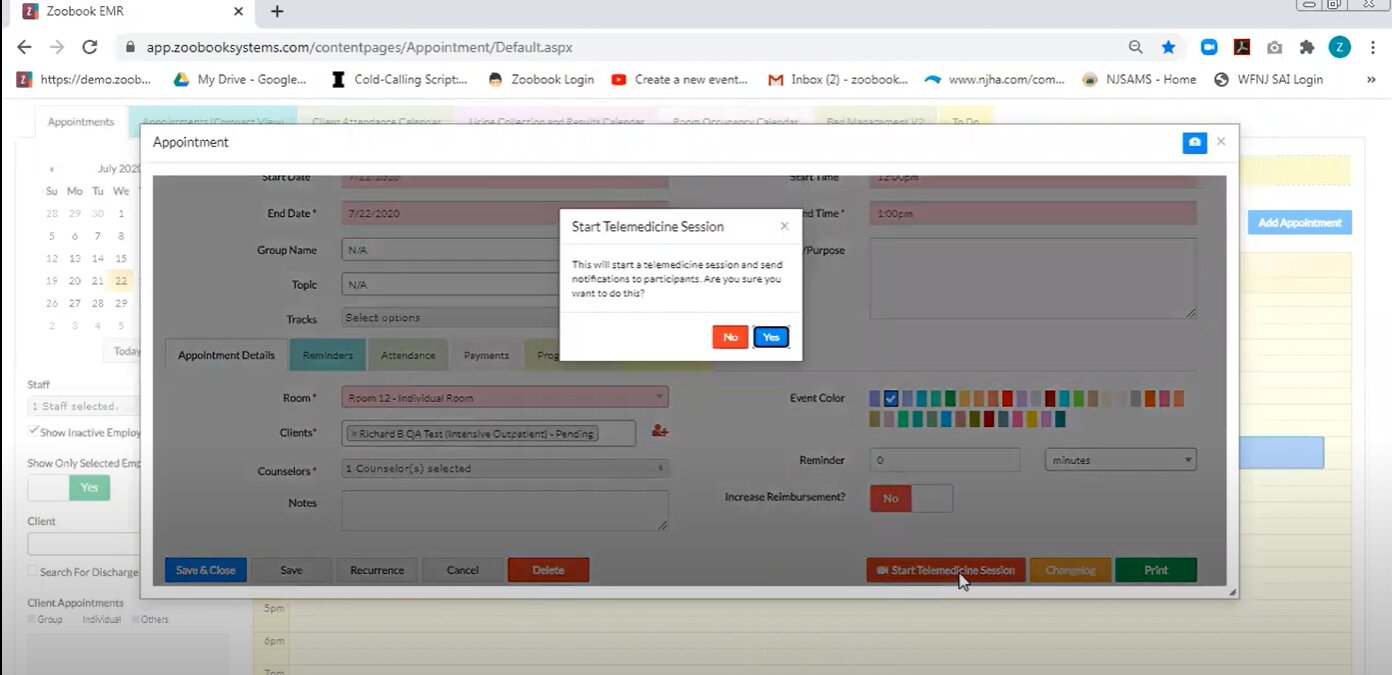Open the Chrome extensions puzzle icon

click(1306, 47)
